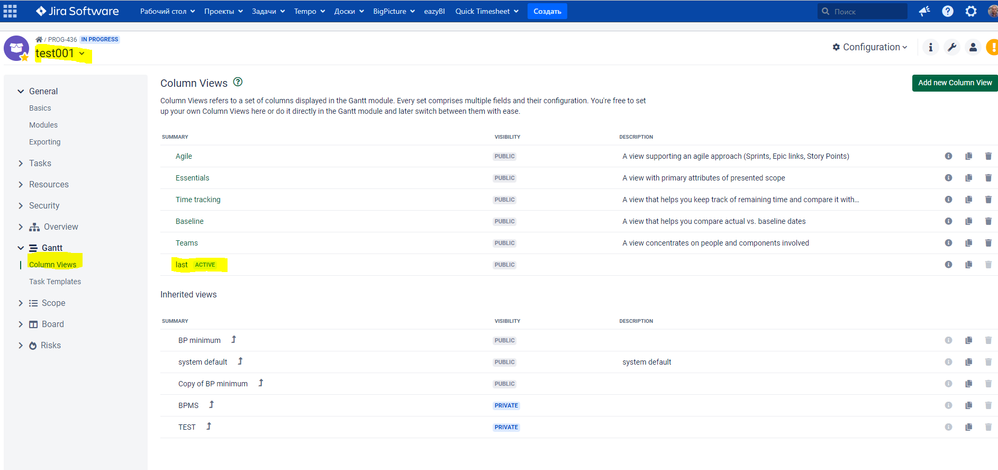Click Add new Column View button

click(x=955, y=83)
